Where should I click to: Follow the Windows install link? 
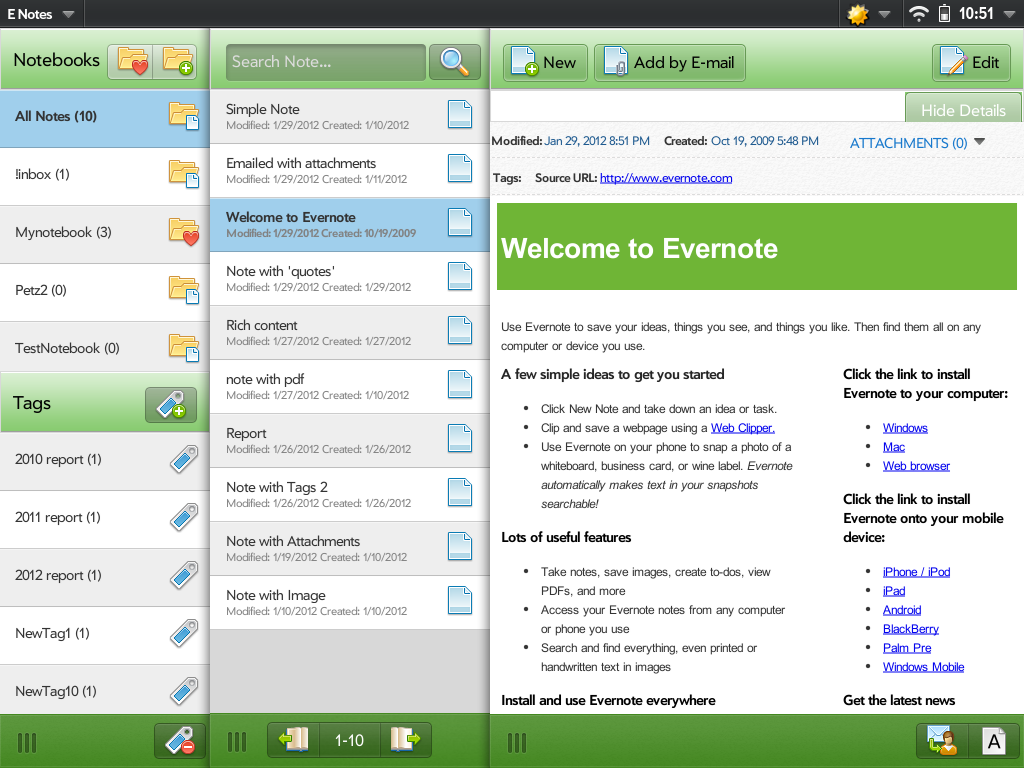click(905, 428)
